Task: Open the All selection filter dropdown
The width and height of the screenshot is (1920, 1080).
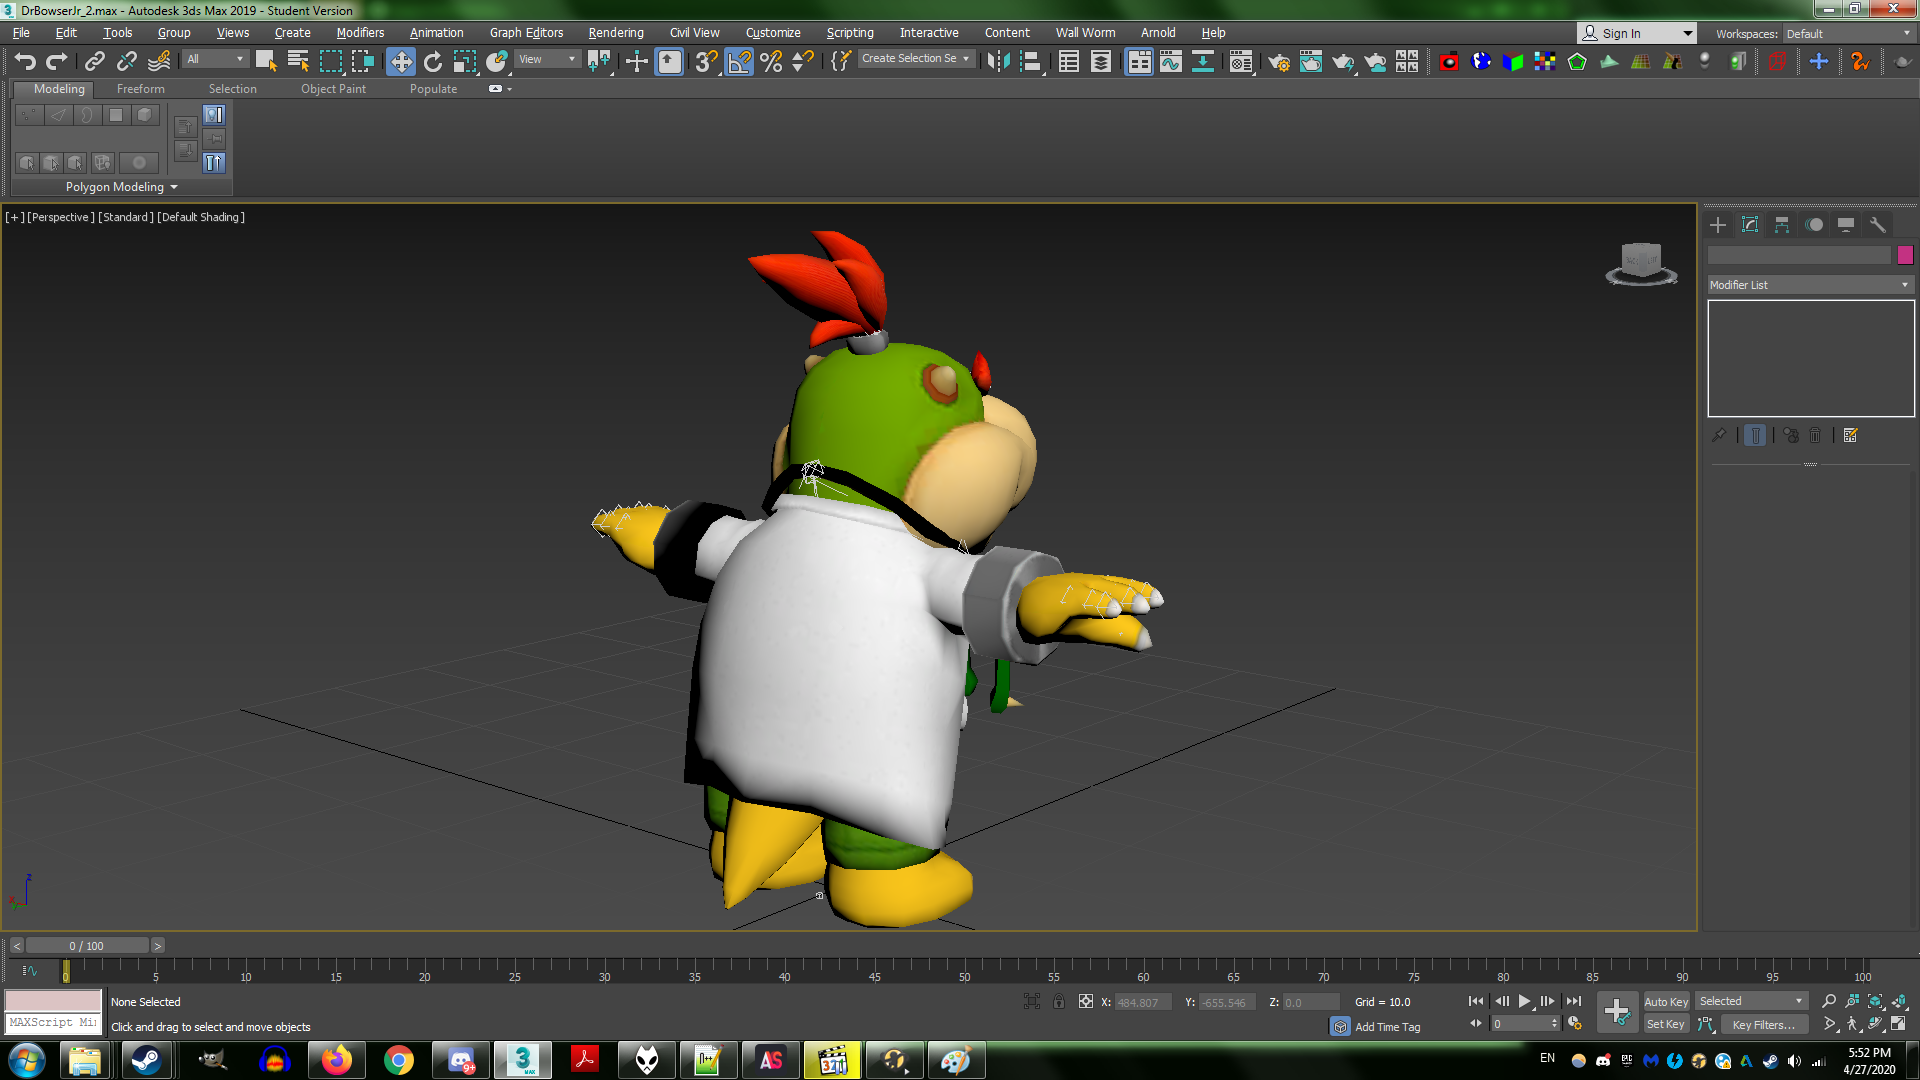Action: pyautogui.click(x=215, y=60)
